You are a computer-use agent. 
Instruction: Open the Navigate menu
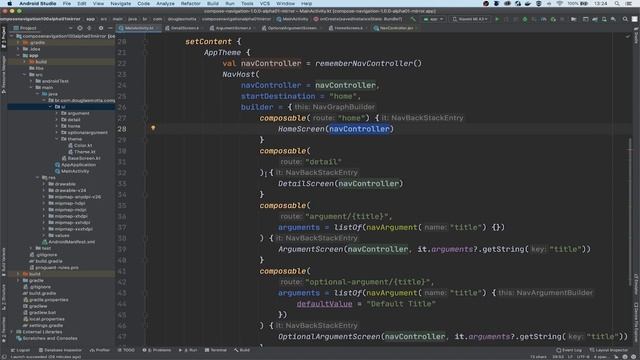click(x=121, y=3)
